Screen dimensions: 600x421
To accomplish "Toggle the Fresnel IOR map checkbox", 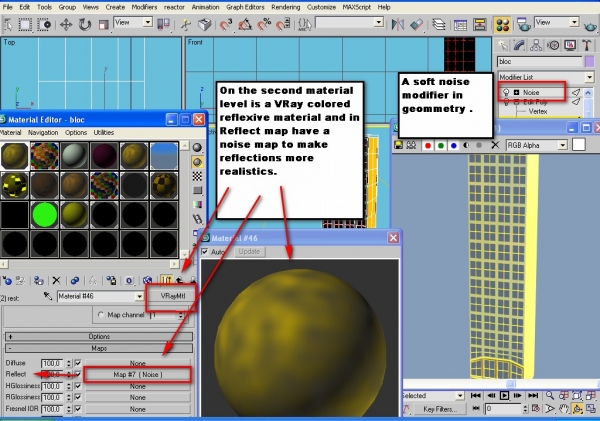I will 78,409.
